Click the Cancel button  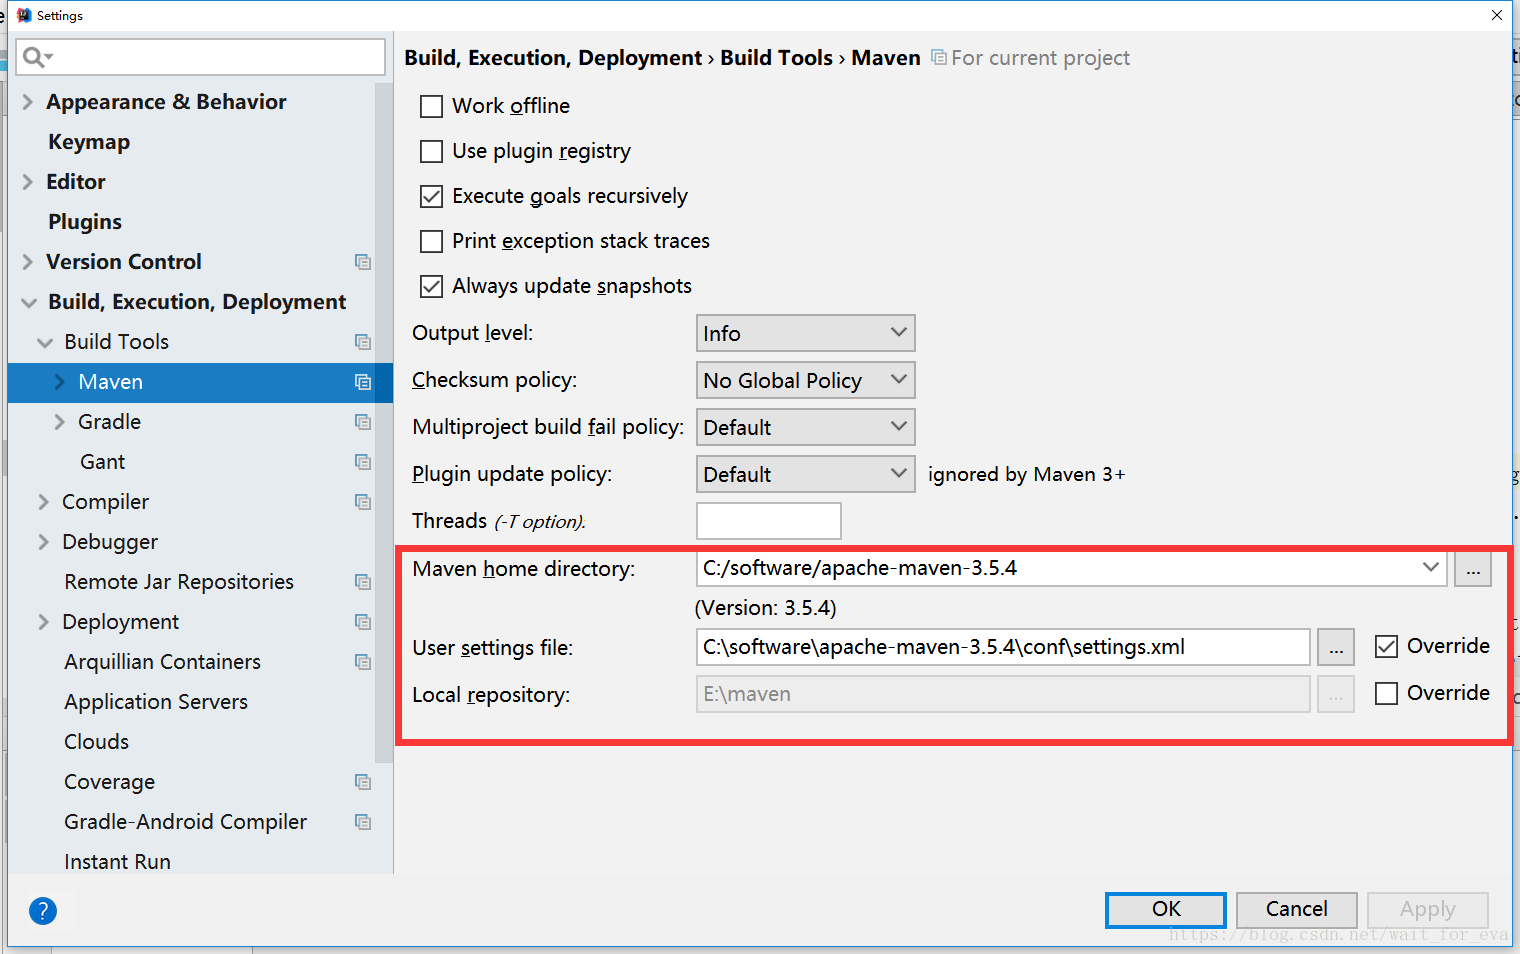point(1296,909)
